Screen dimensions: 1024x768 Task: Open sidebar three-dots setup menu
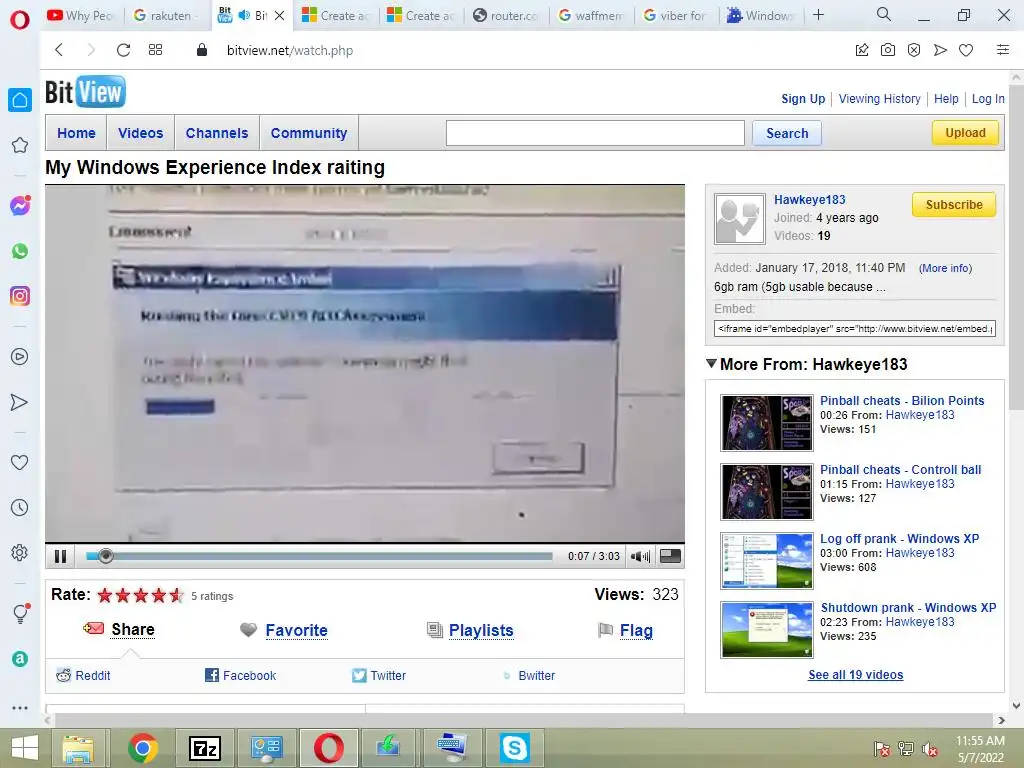tap(20, 708)
